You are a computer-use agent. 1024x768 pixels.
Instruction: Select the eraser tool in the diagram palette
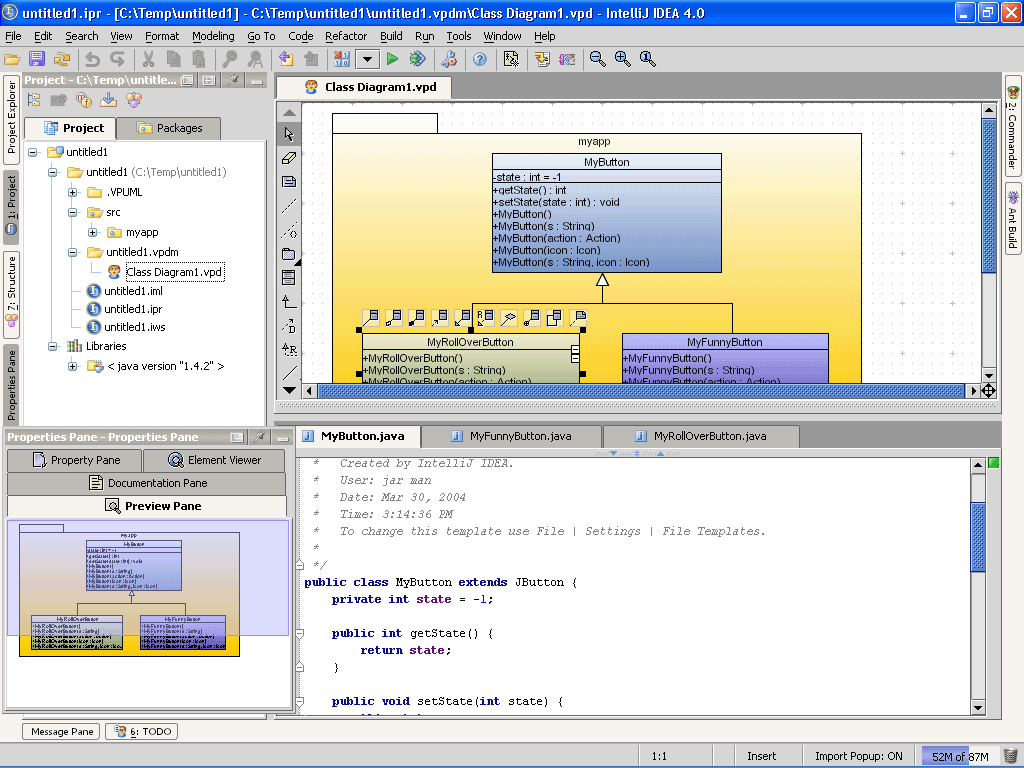289,157
